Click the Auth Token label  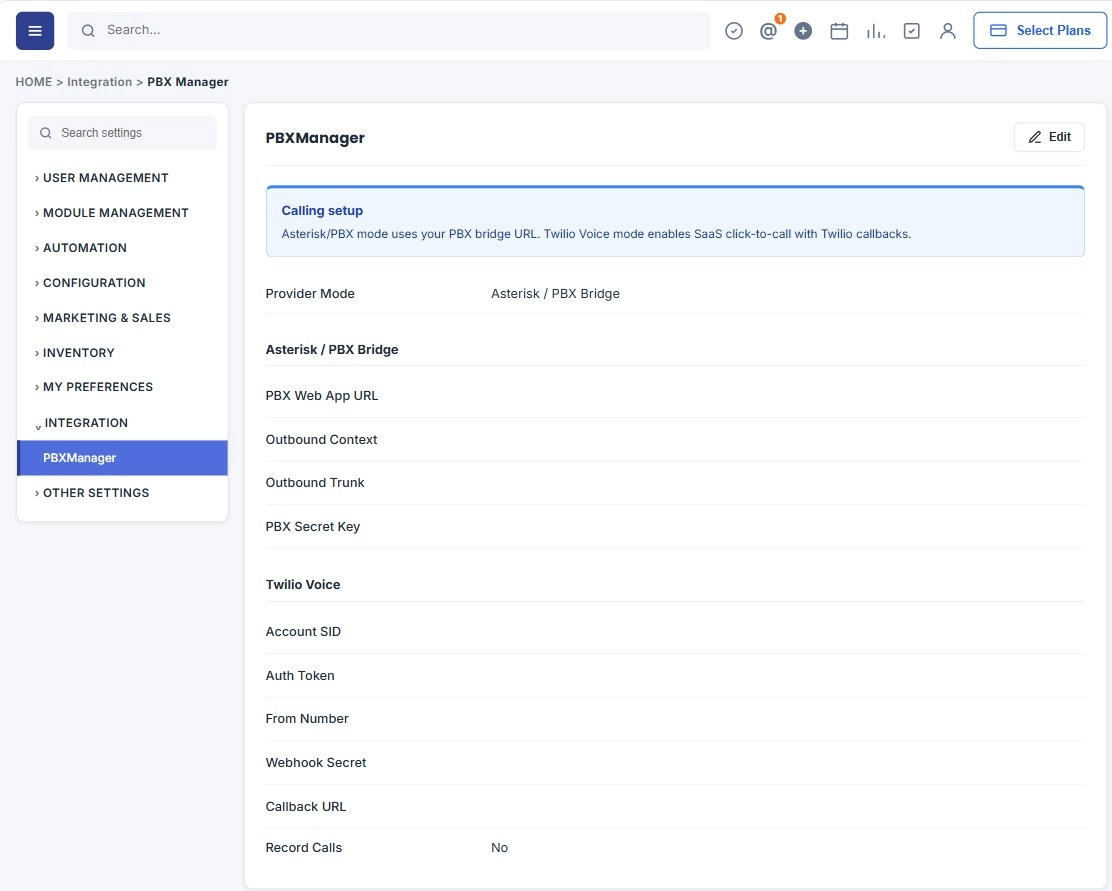click(x=300, y=675)
